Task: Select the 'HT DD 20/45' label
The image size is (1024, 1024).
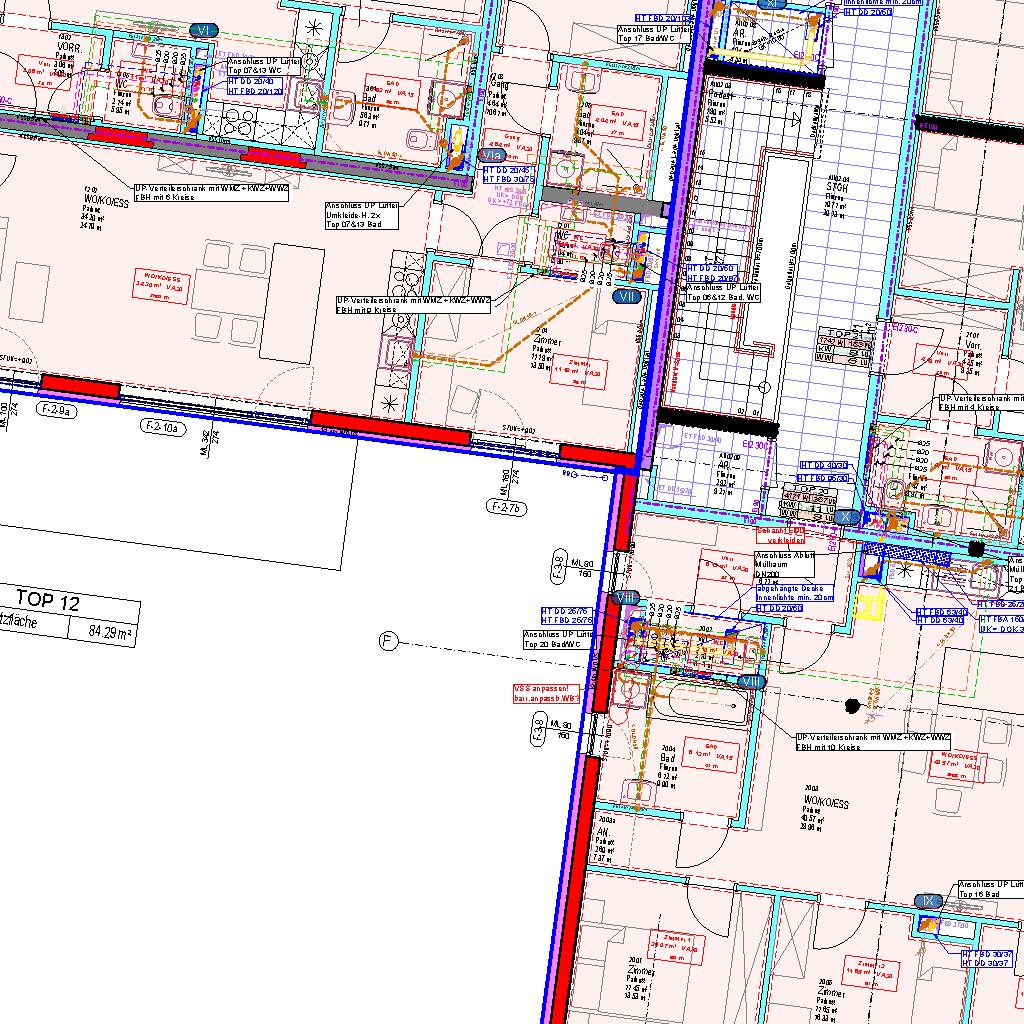Action: coord(506,170)
